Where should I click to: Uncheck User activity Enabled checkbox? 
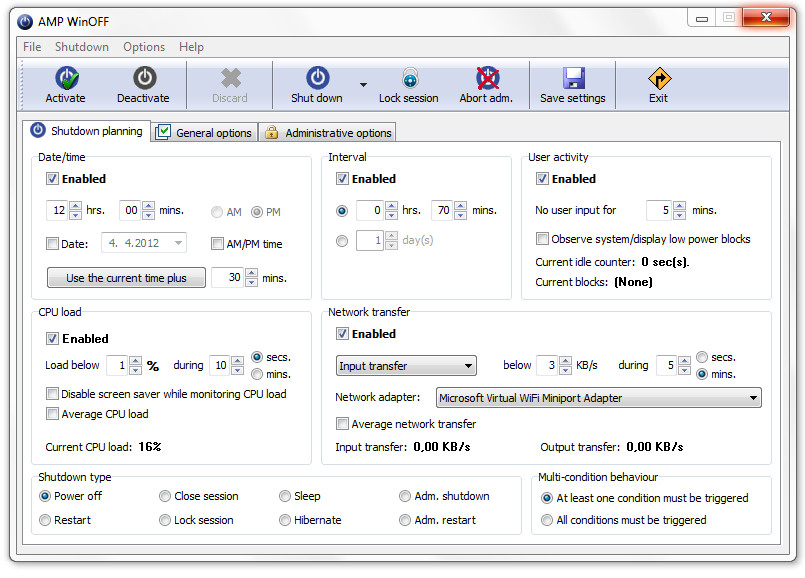[x=542, y=179]
